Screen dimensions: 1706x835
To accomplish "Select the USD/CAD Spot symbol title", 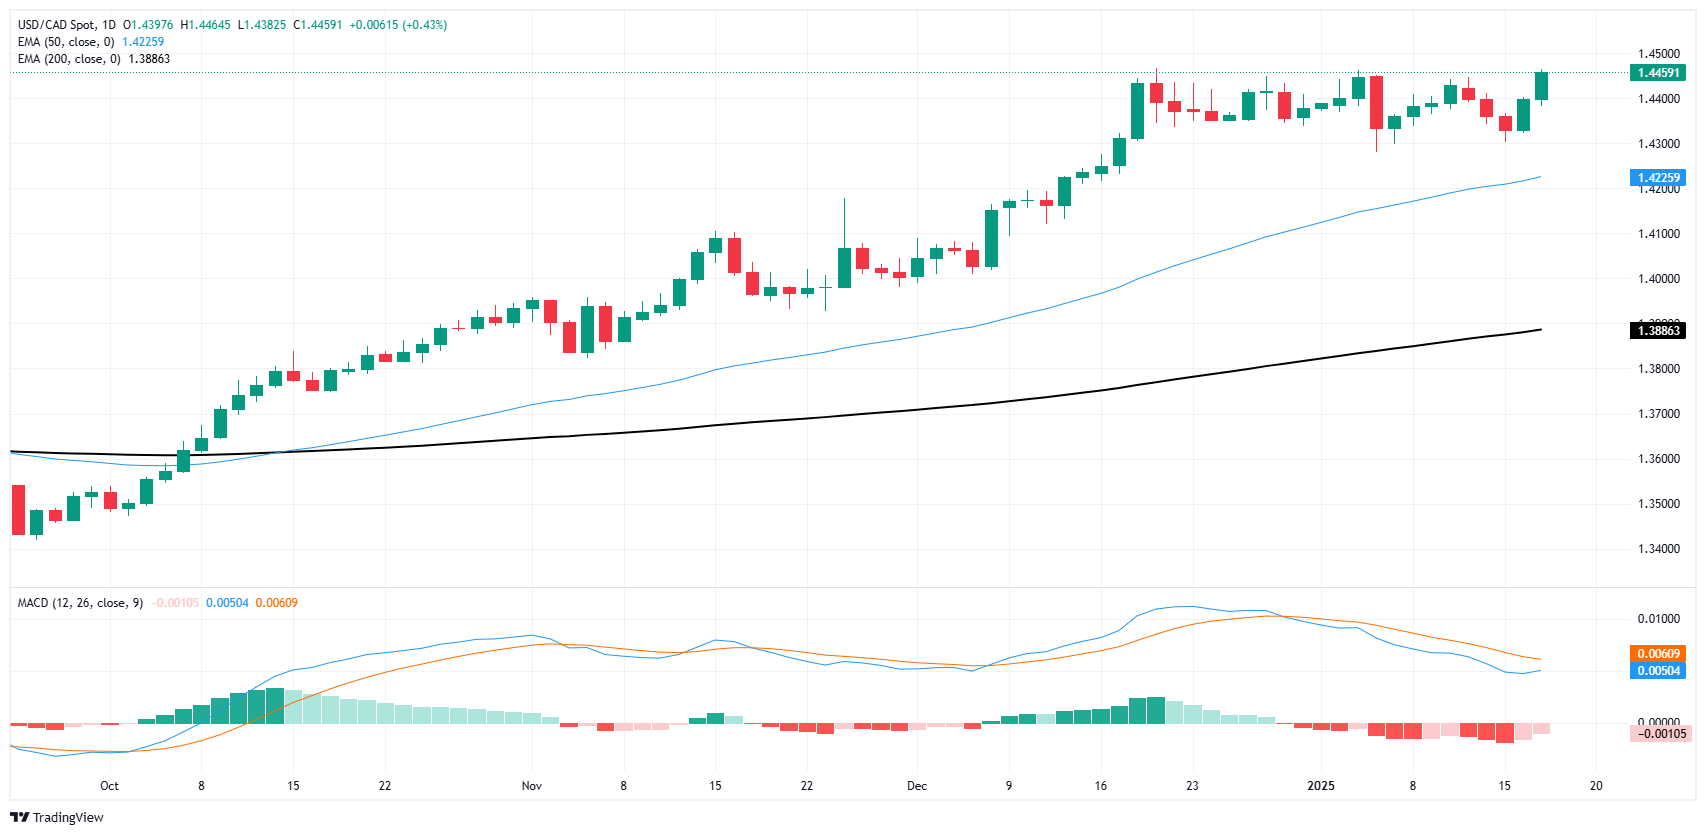I will point(58,25).
